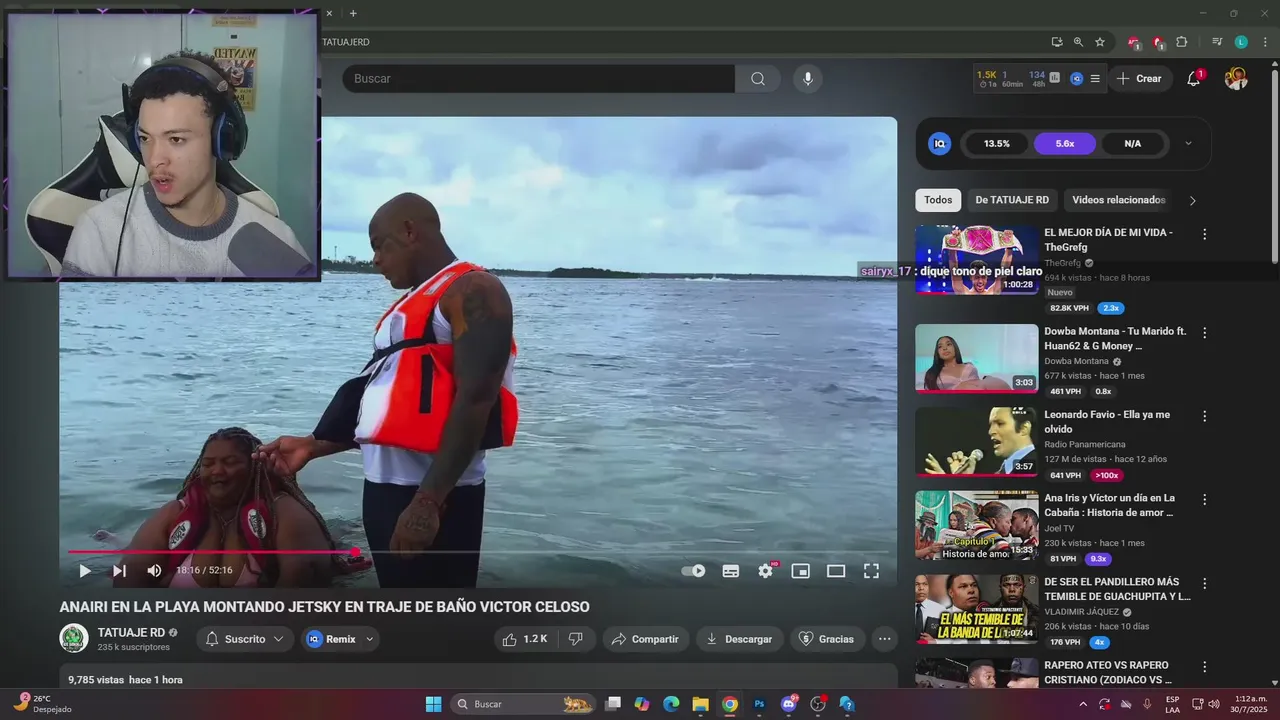Viewport: 1280px width, 720px height.
Task: Open File Explorer from the taskbar
Action: [x=700, y=704]
